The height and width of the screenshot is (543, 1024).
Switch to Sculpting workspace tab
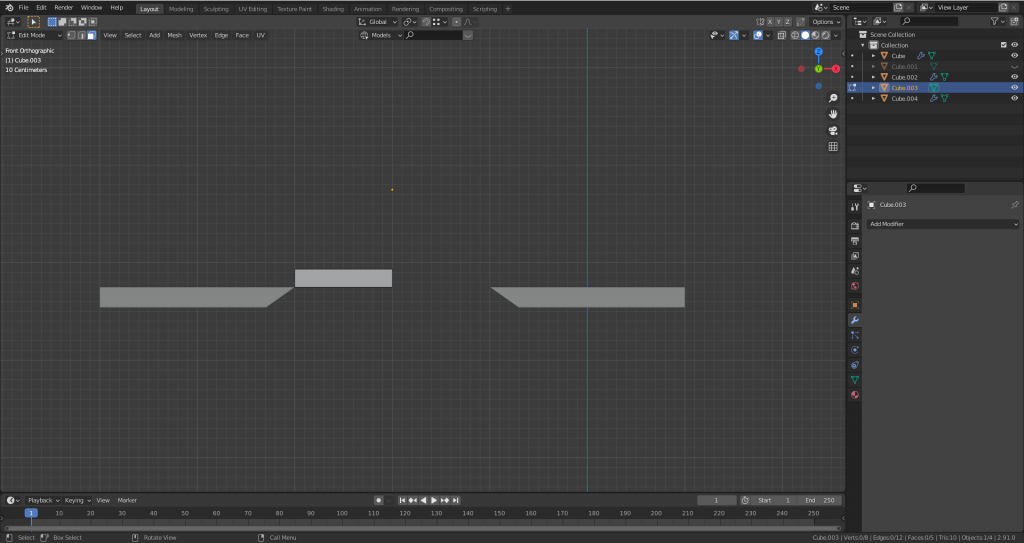[216, 9]
